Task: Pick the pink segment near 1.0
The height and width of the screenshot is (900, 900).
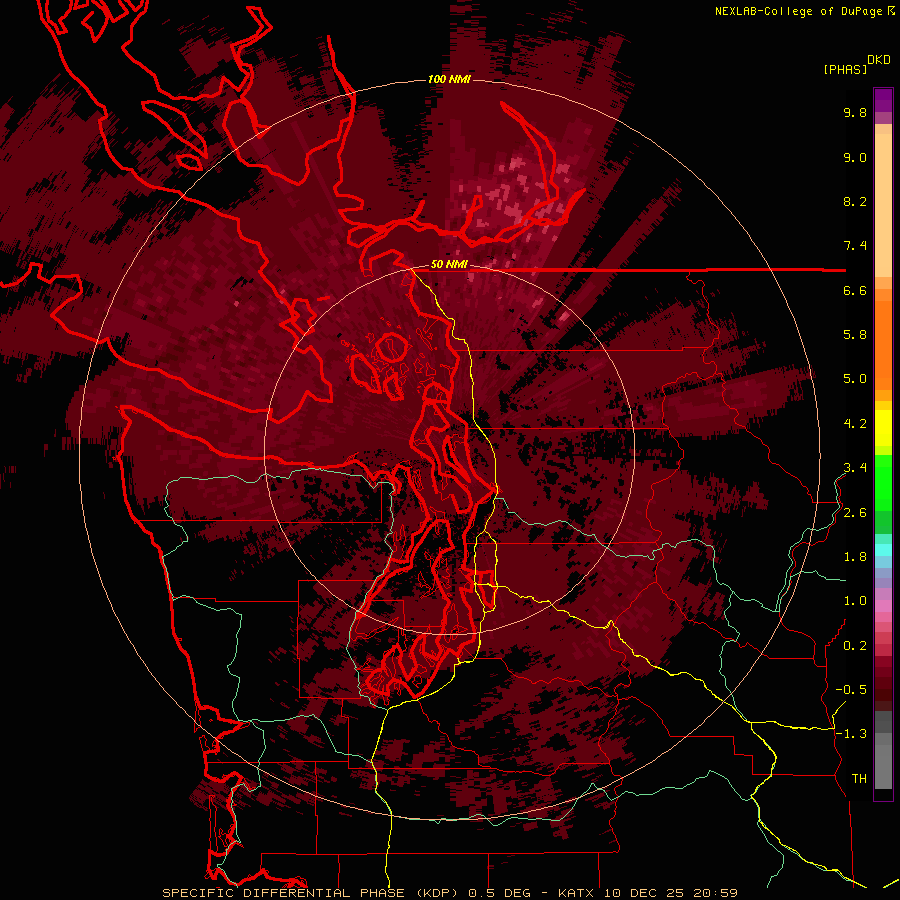Action: tap(883, 606)
